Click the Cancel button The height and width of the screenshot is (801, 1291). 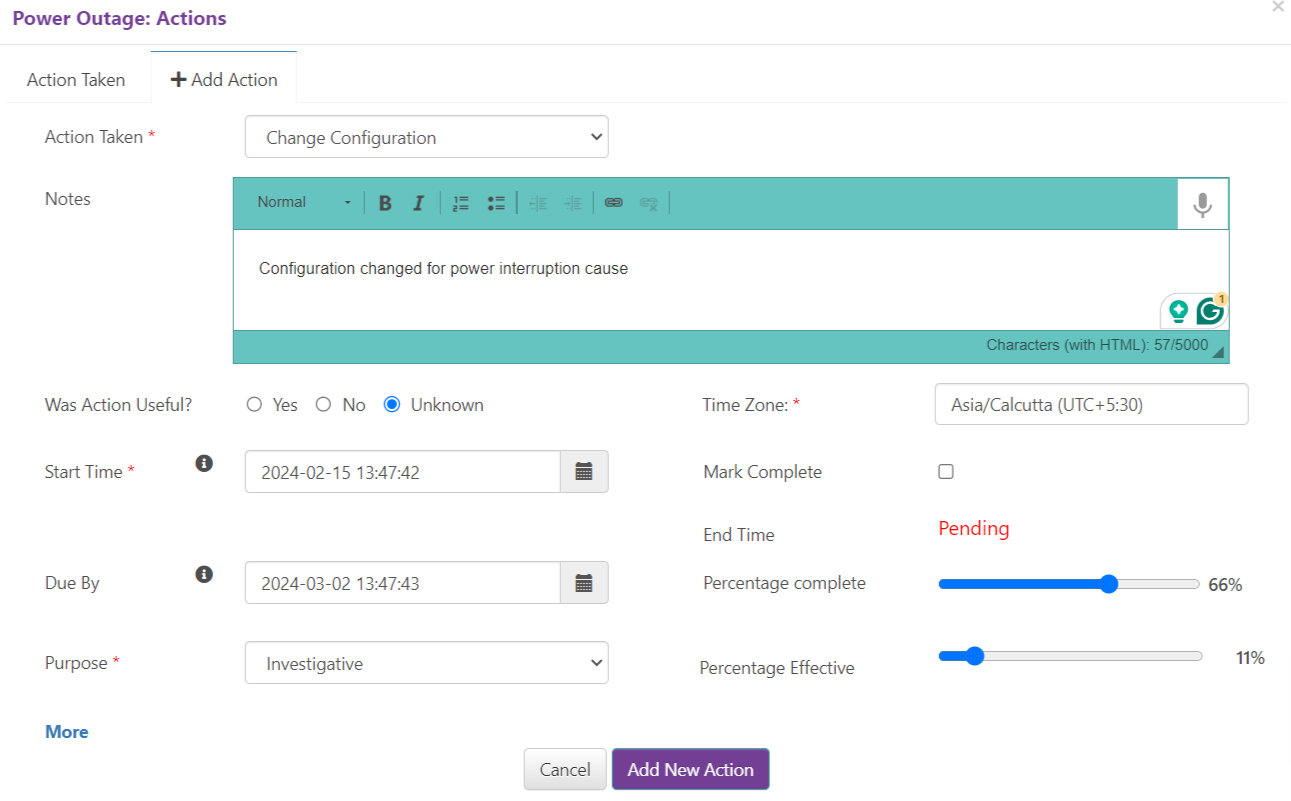click(565, 769)
